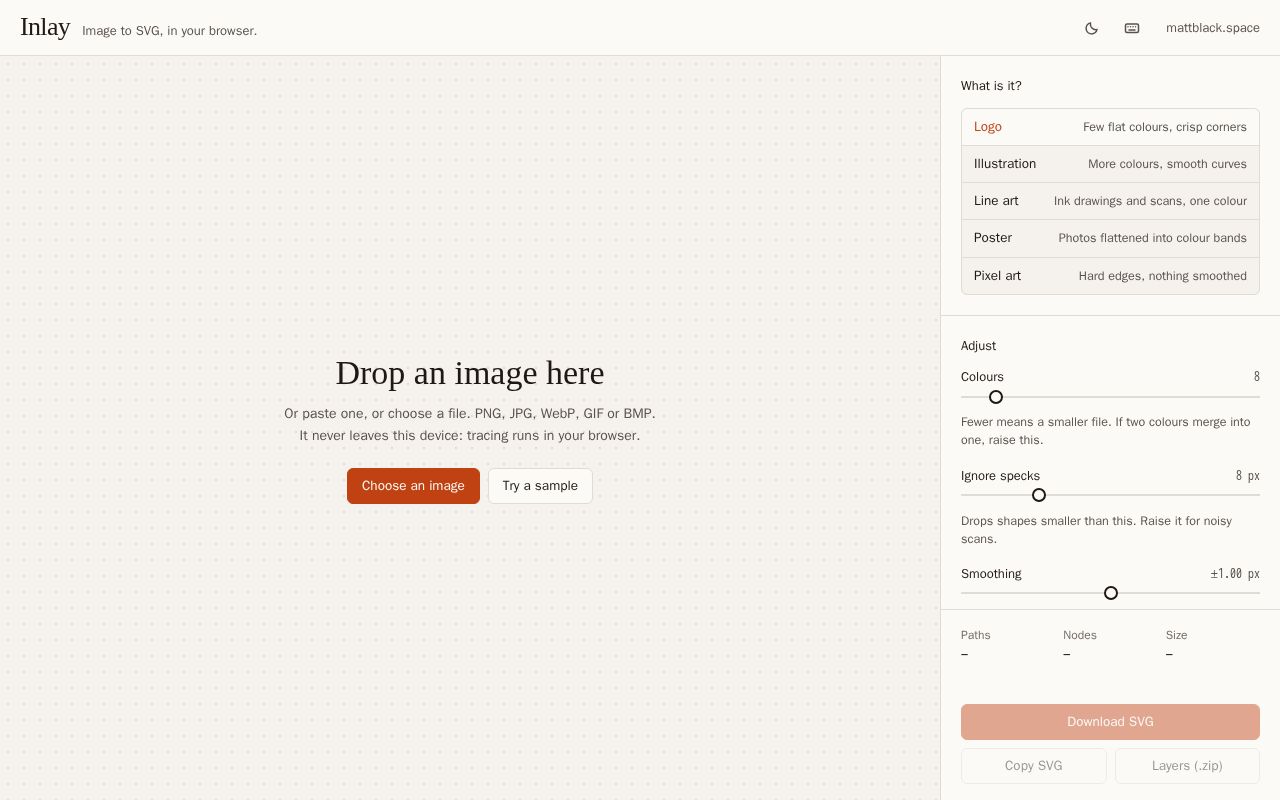Click the 'Photos flattened into colour bands' description
Image resolution: width=1280 pixels, height=800 pixels.
coord(1153,238)
